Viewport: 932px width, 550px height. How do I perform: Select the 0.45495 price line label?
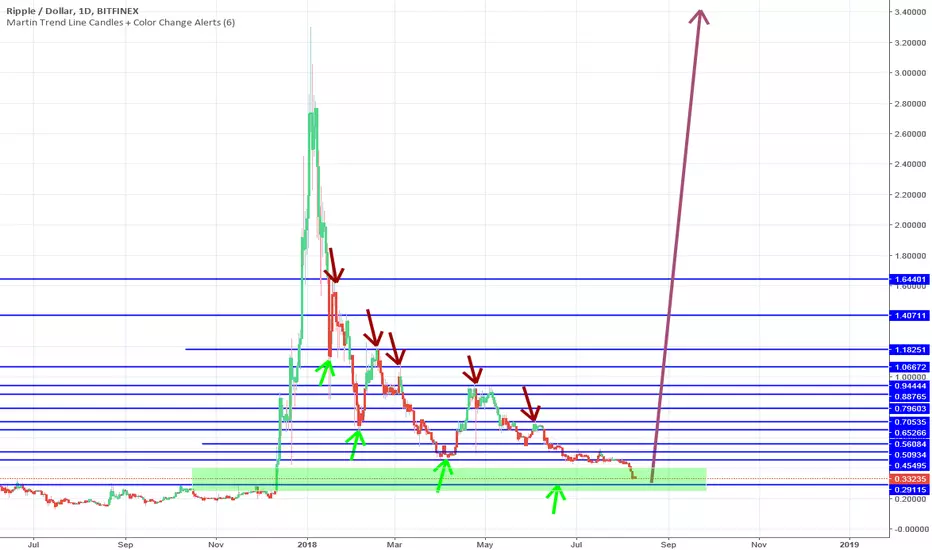pos(908,466)
